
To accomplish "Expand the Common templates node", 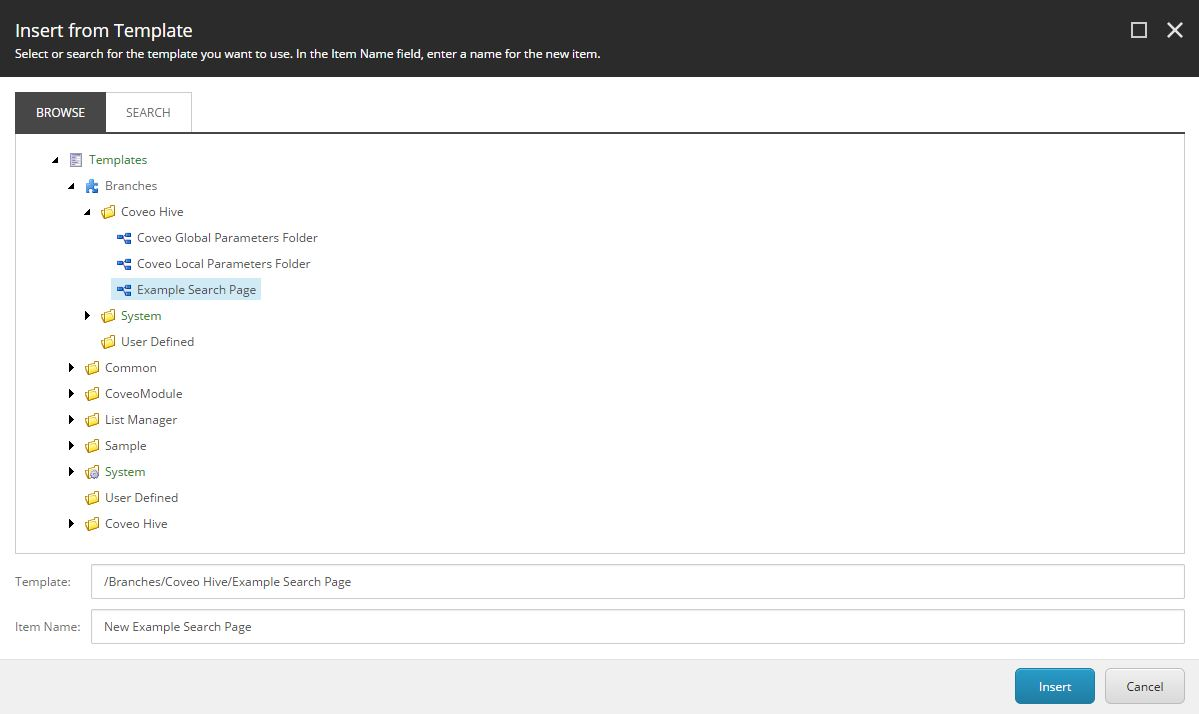I will [71, 367].
